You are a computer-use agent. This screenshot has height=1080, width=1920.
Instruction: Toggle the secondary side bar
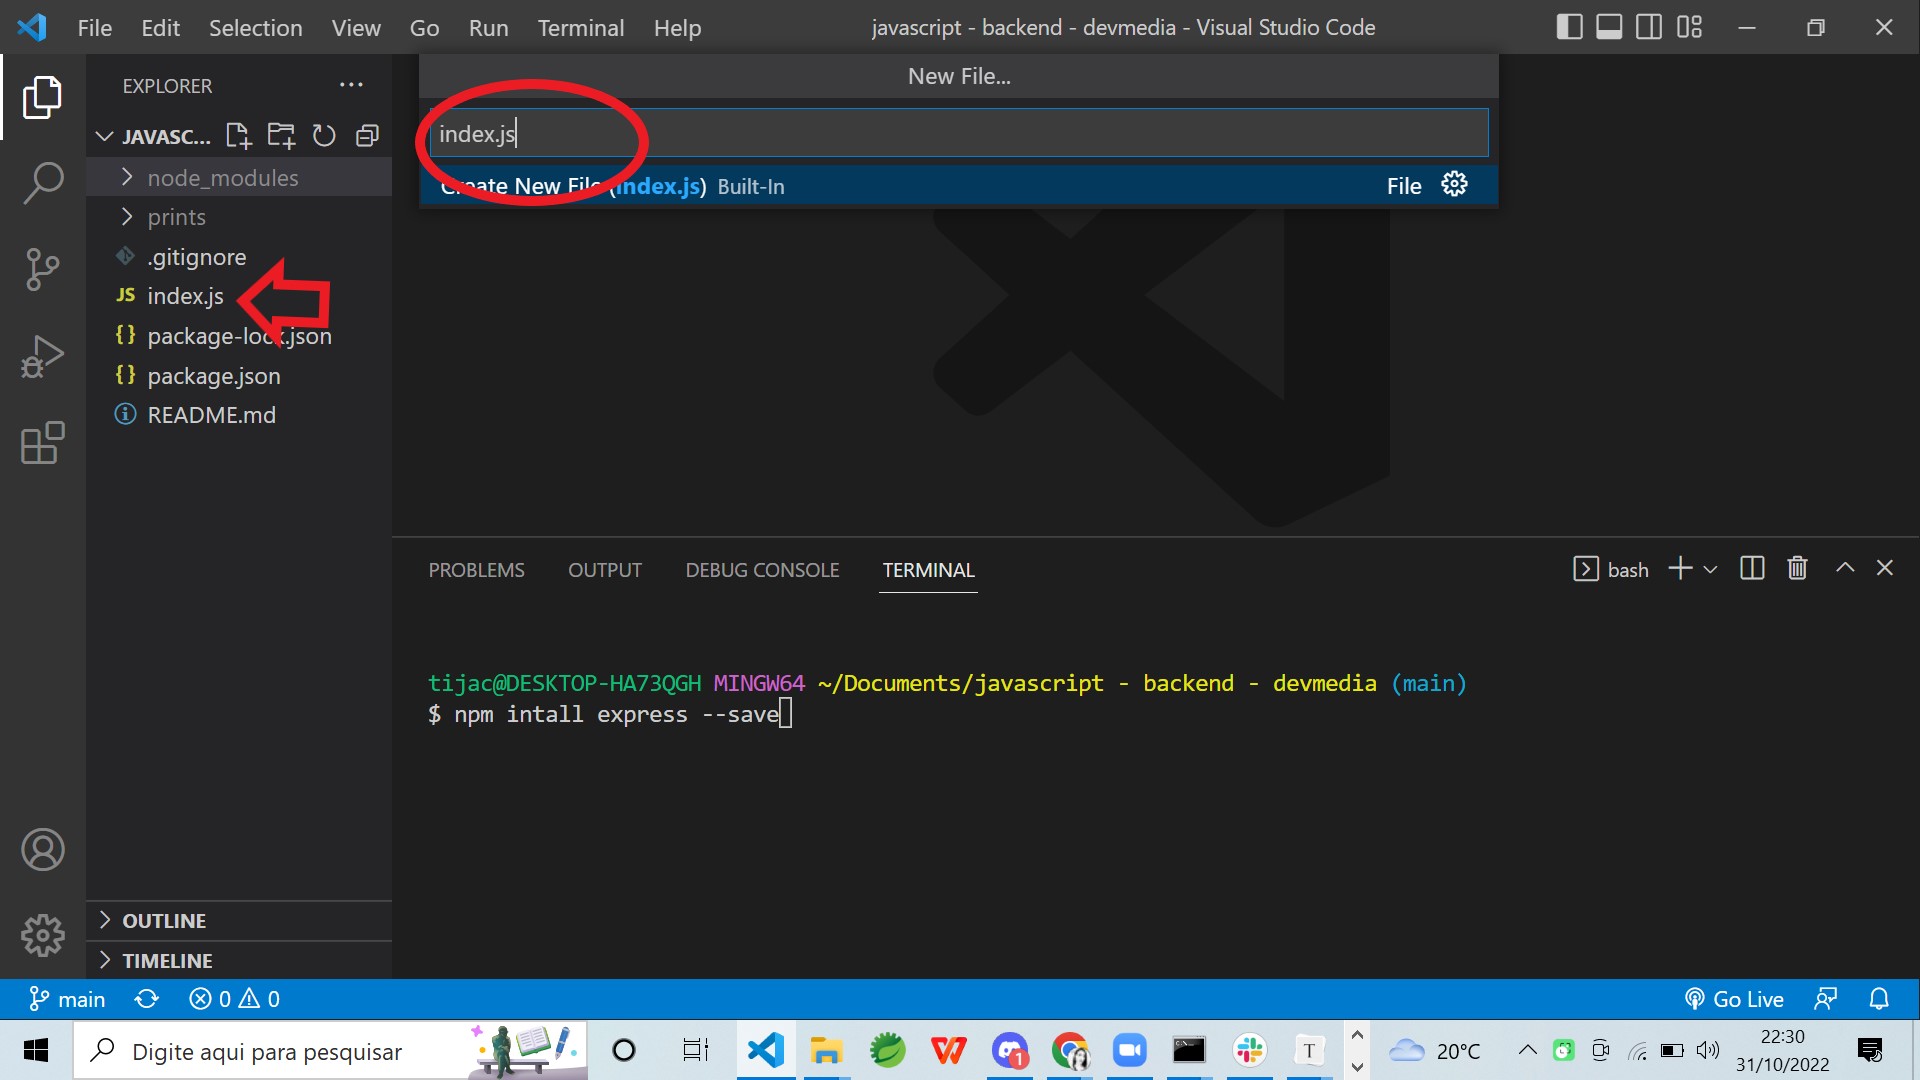click(x=1648, y=27)
